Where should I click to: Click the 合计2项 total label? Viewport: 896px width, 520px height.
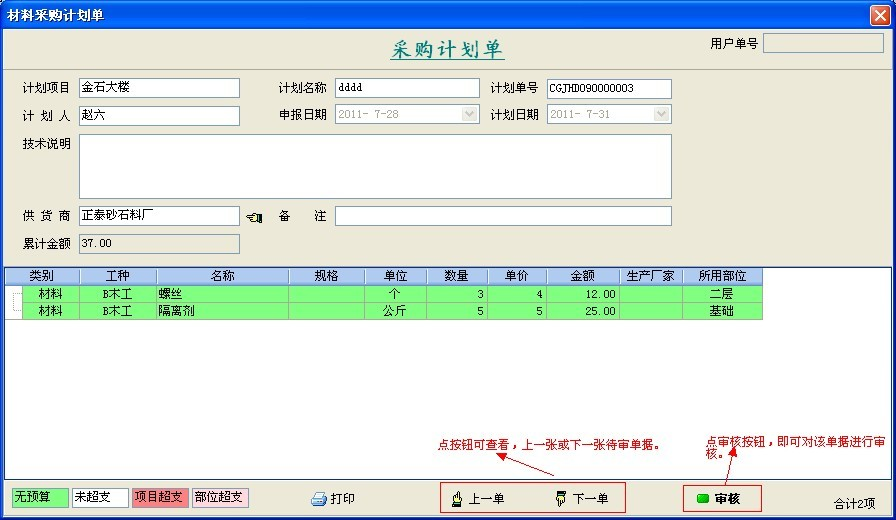(x=854, y=503)
